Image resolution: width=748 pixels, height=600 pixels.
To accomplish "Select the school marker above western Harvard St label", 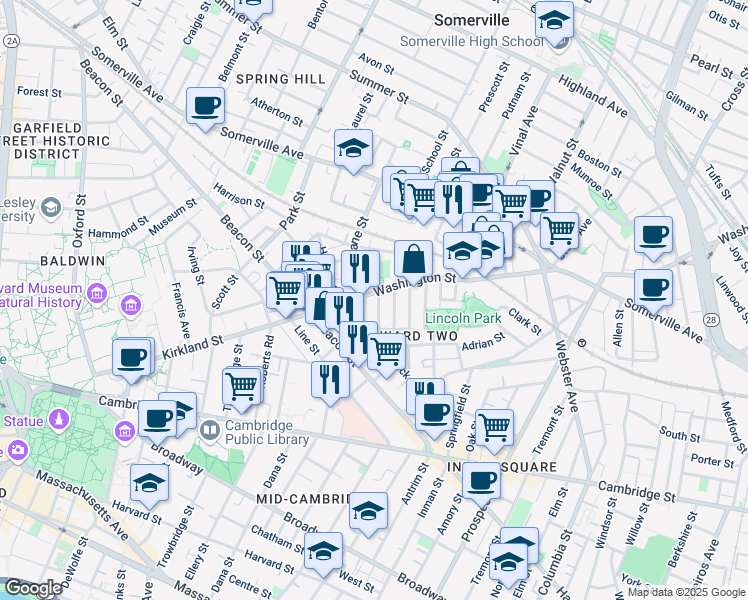I will 149,484.
